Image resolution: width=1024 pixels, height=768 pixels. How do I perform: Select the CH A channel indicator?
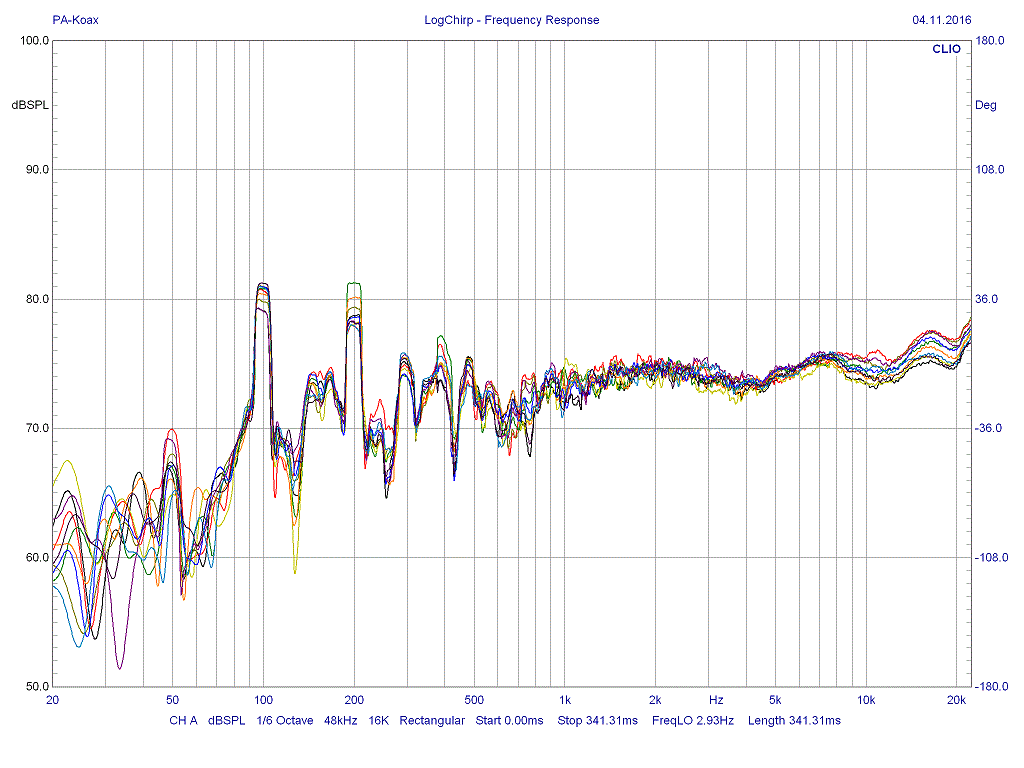tap(183, 720)
